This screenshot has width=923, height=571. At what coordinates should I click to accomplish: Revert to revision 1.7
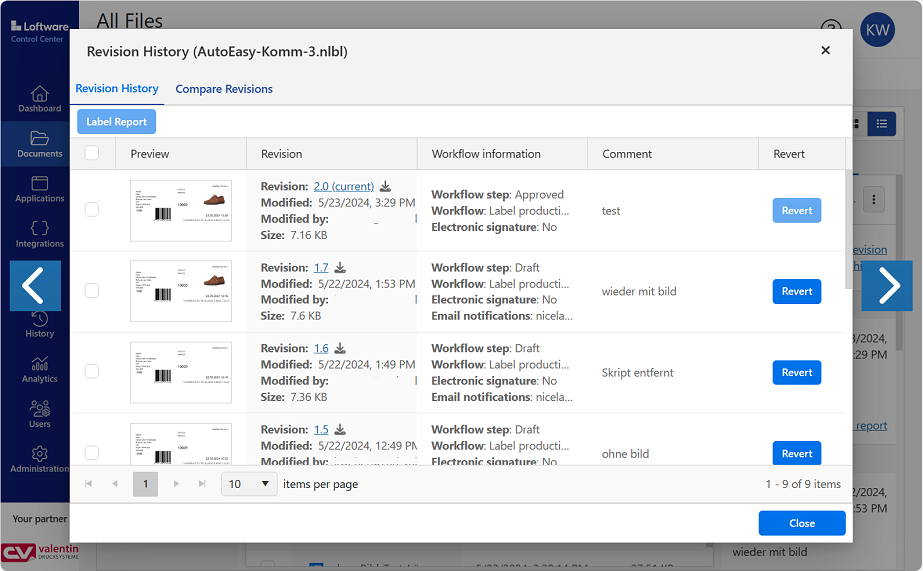(x=796, y=291)
